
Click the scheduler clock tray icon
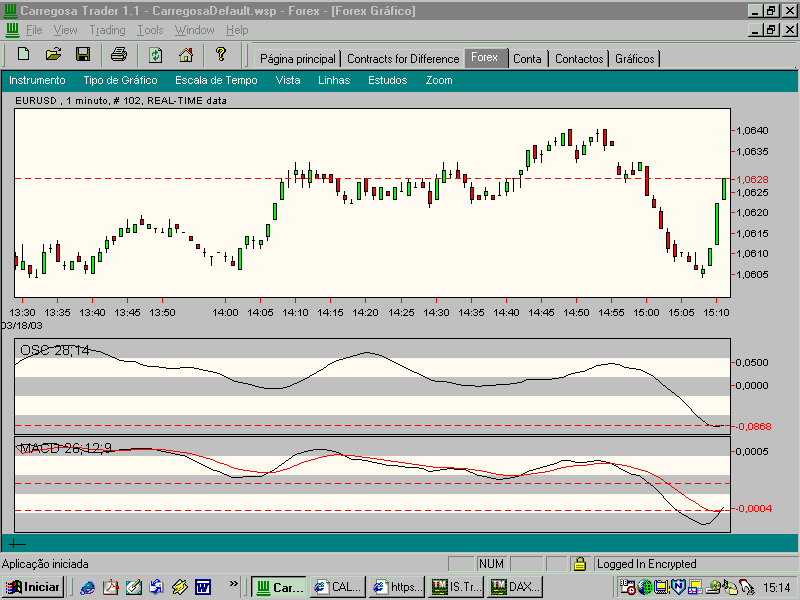pos(628,587)
